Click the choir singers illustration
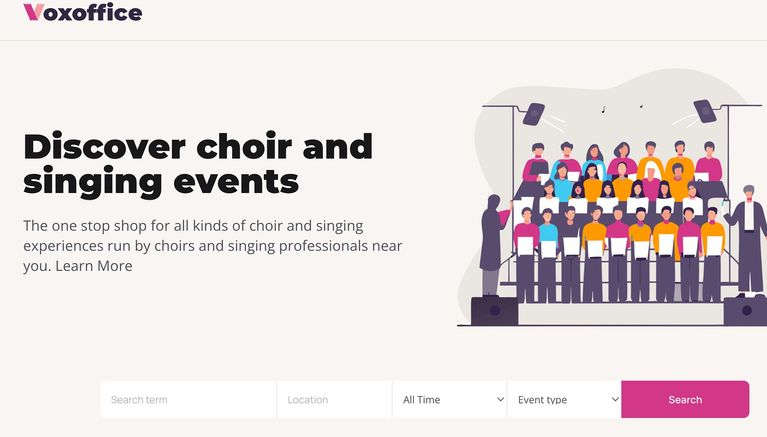 point(620,220)
